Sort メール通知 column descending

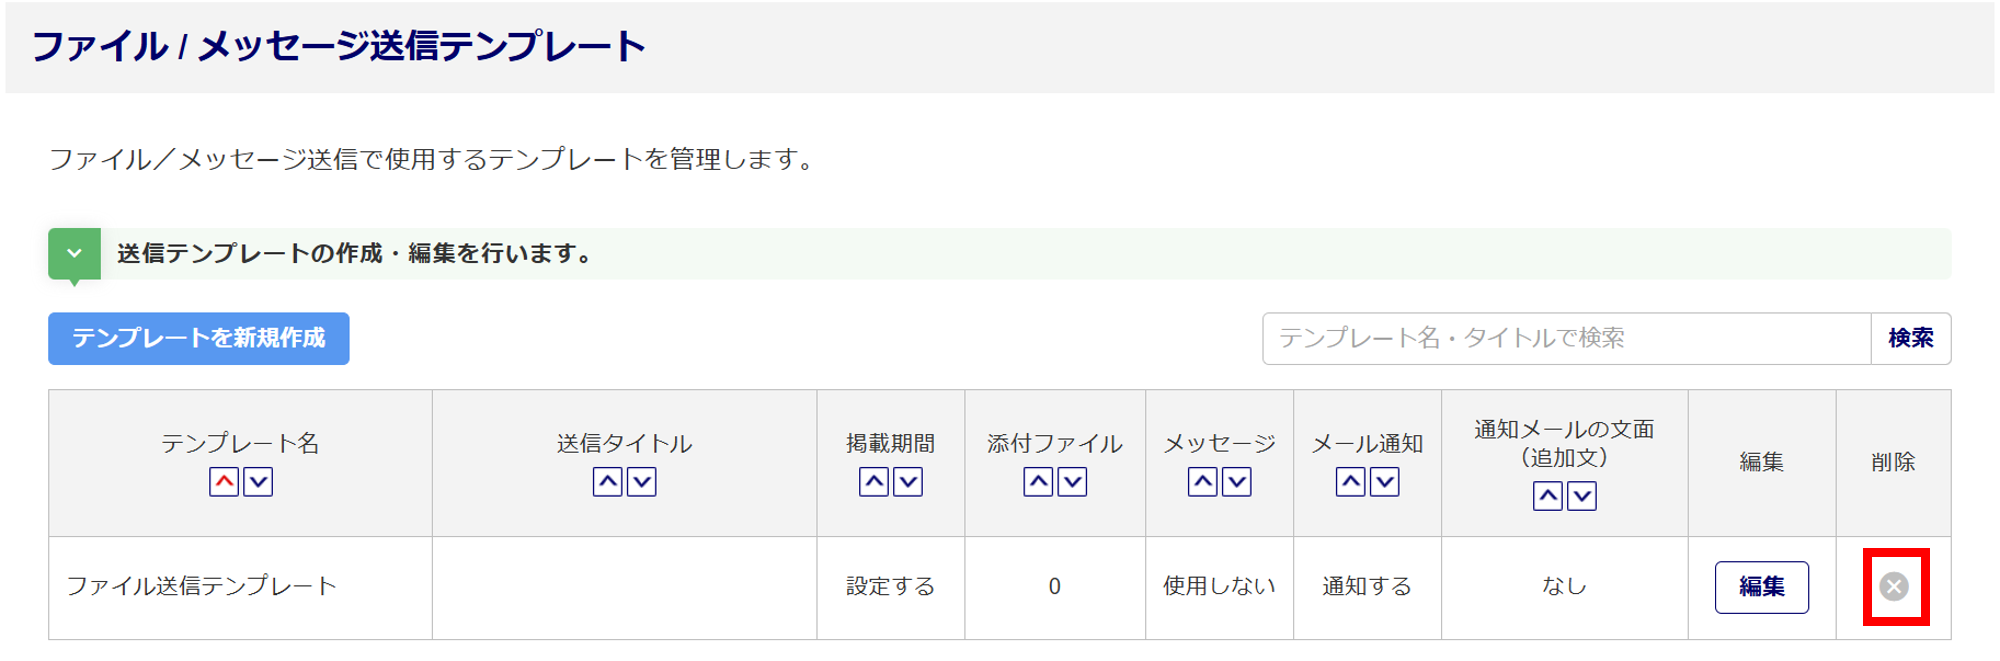point(1384,482)
